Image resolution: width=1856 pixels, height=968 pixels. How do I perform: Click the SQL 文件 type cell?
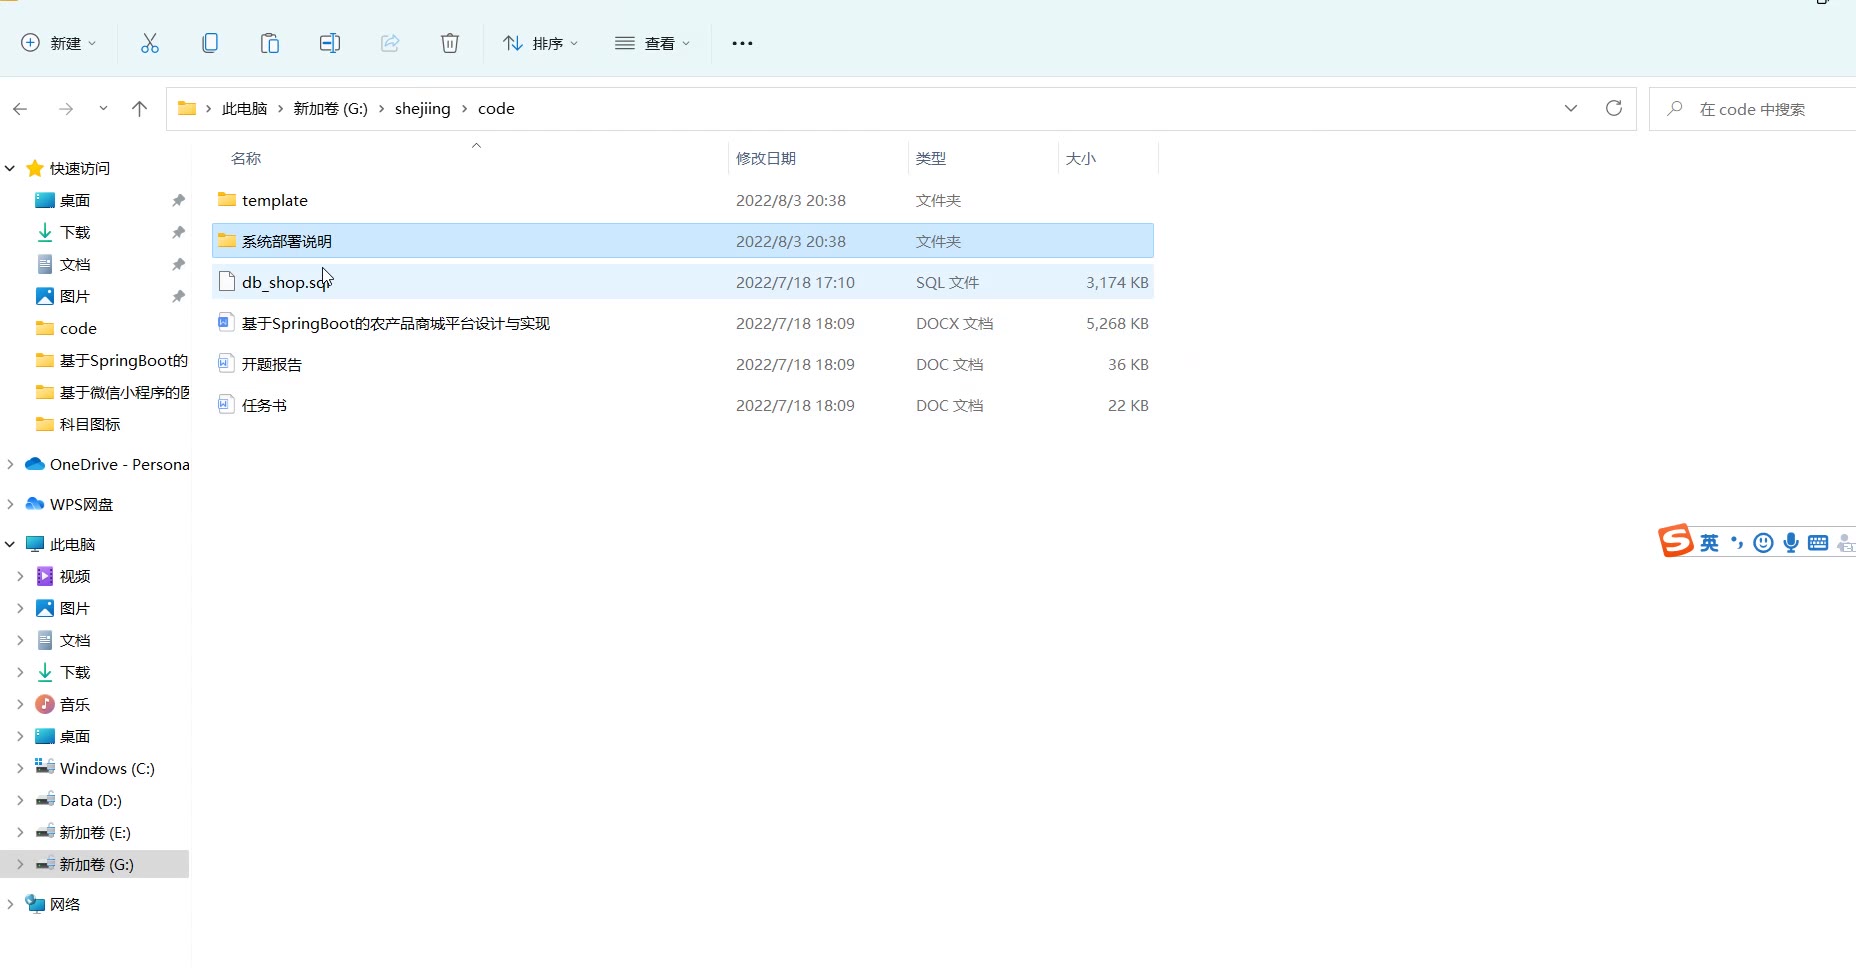coord(947,282)
